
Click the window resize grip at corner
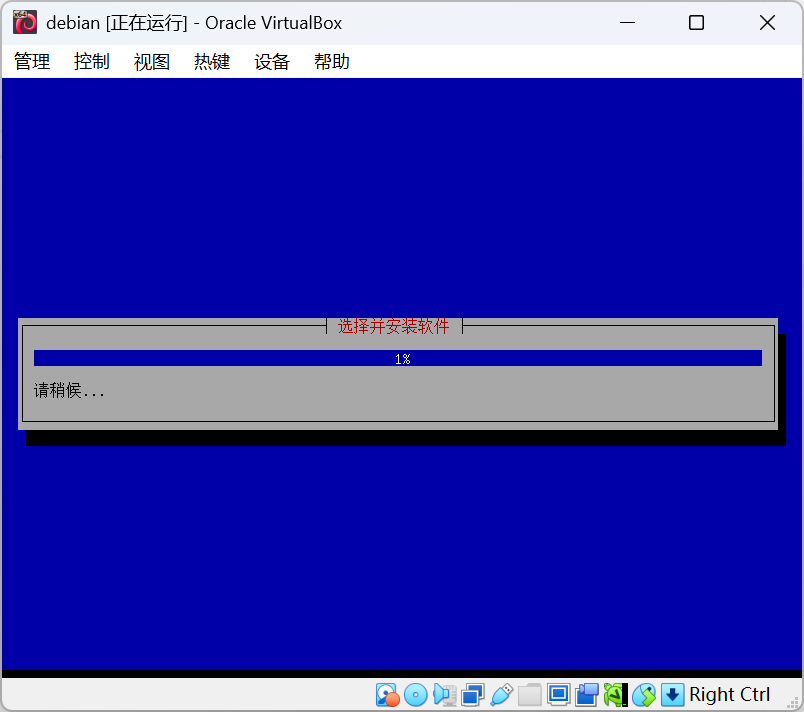(793, 702)
